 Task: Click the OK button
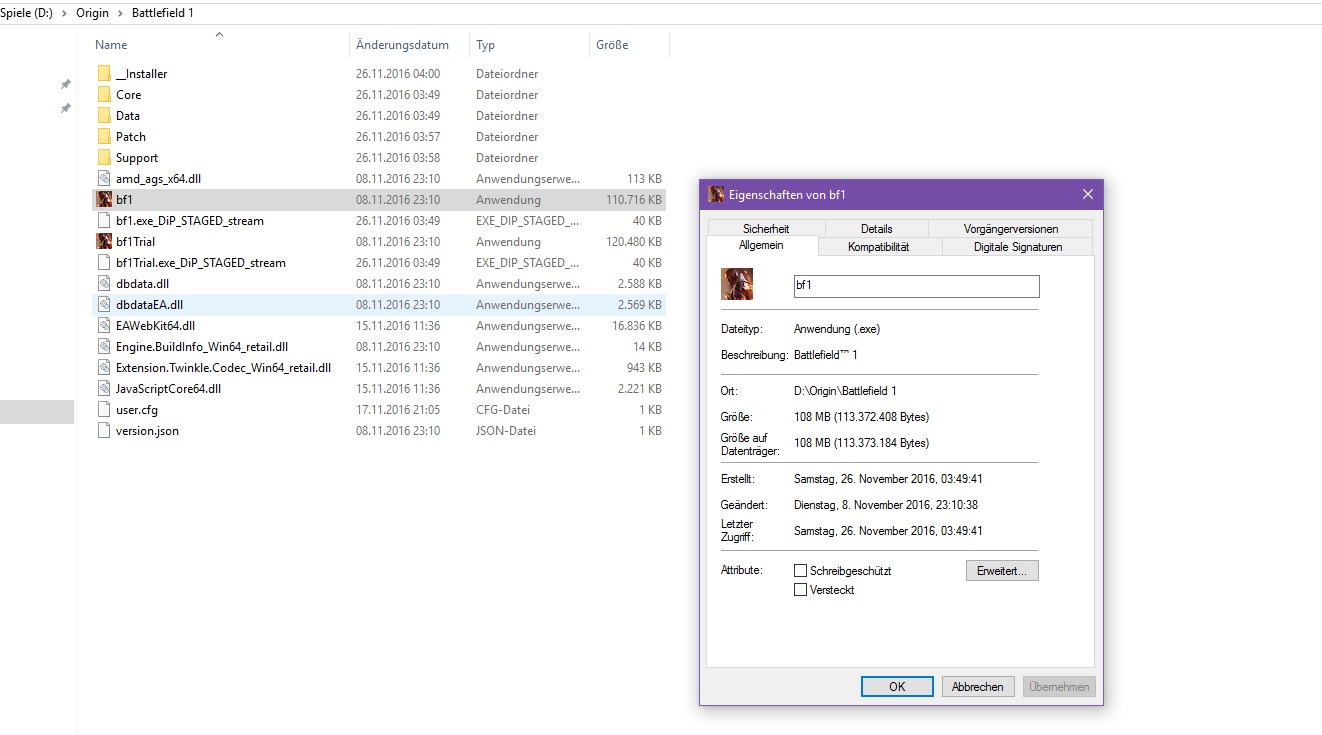[897, 687]
